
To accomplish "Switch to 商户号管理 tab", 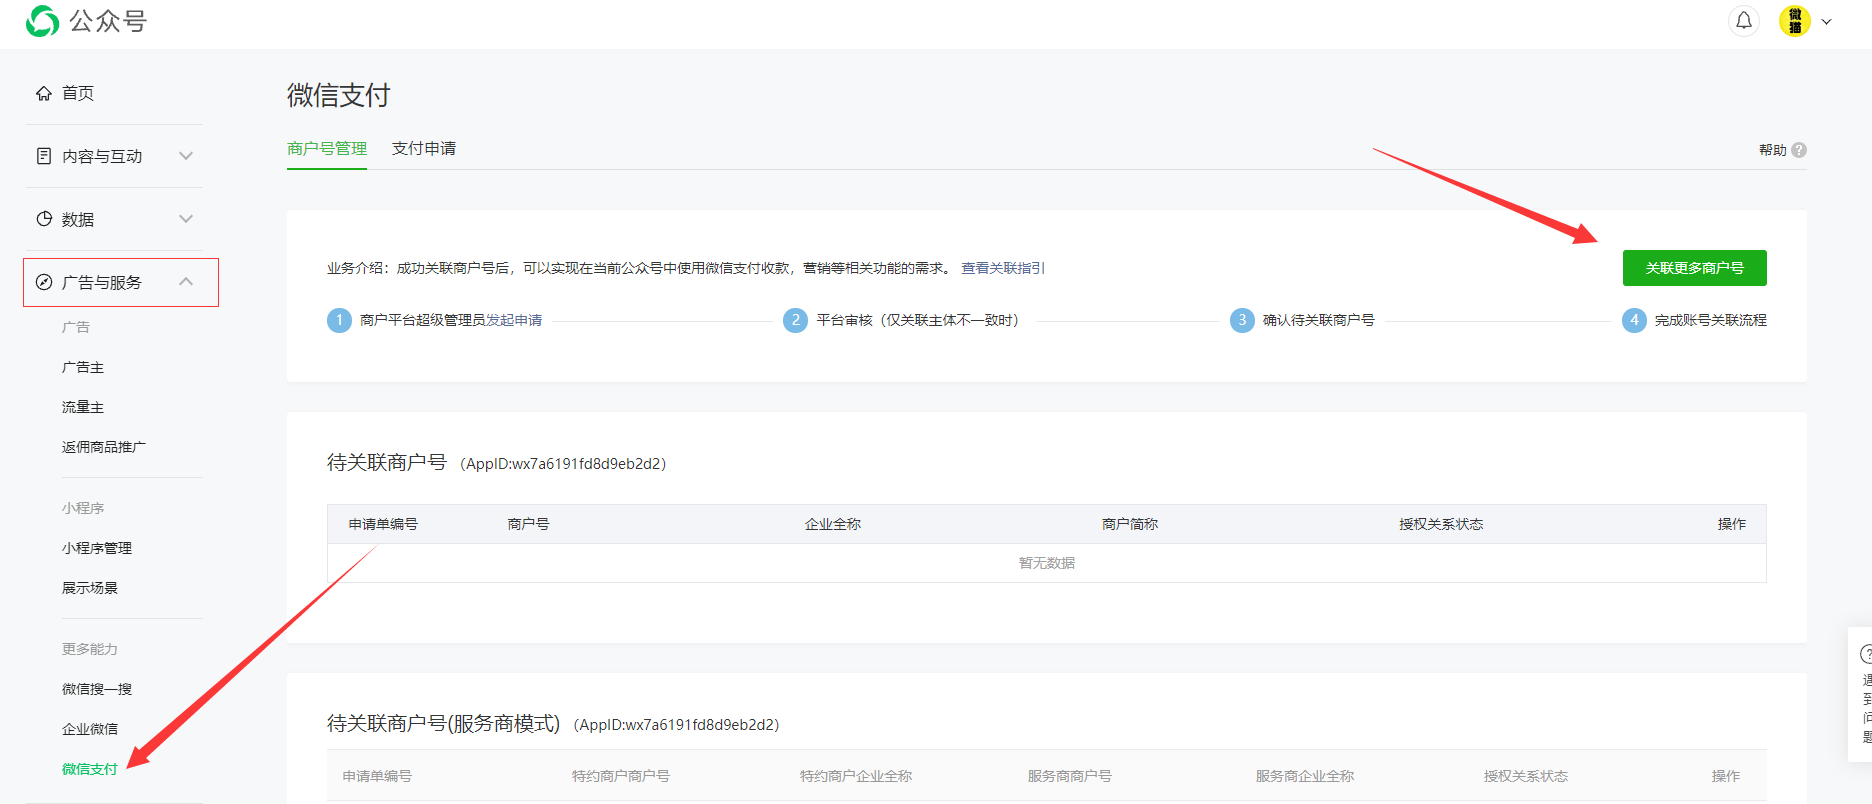I will (x=327, y=149).
